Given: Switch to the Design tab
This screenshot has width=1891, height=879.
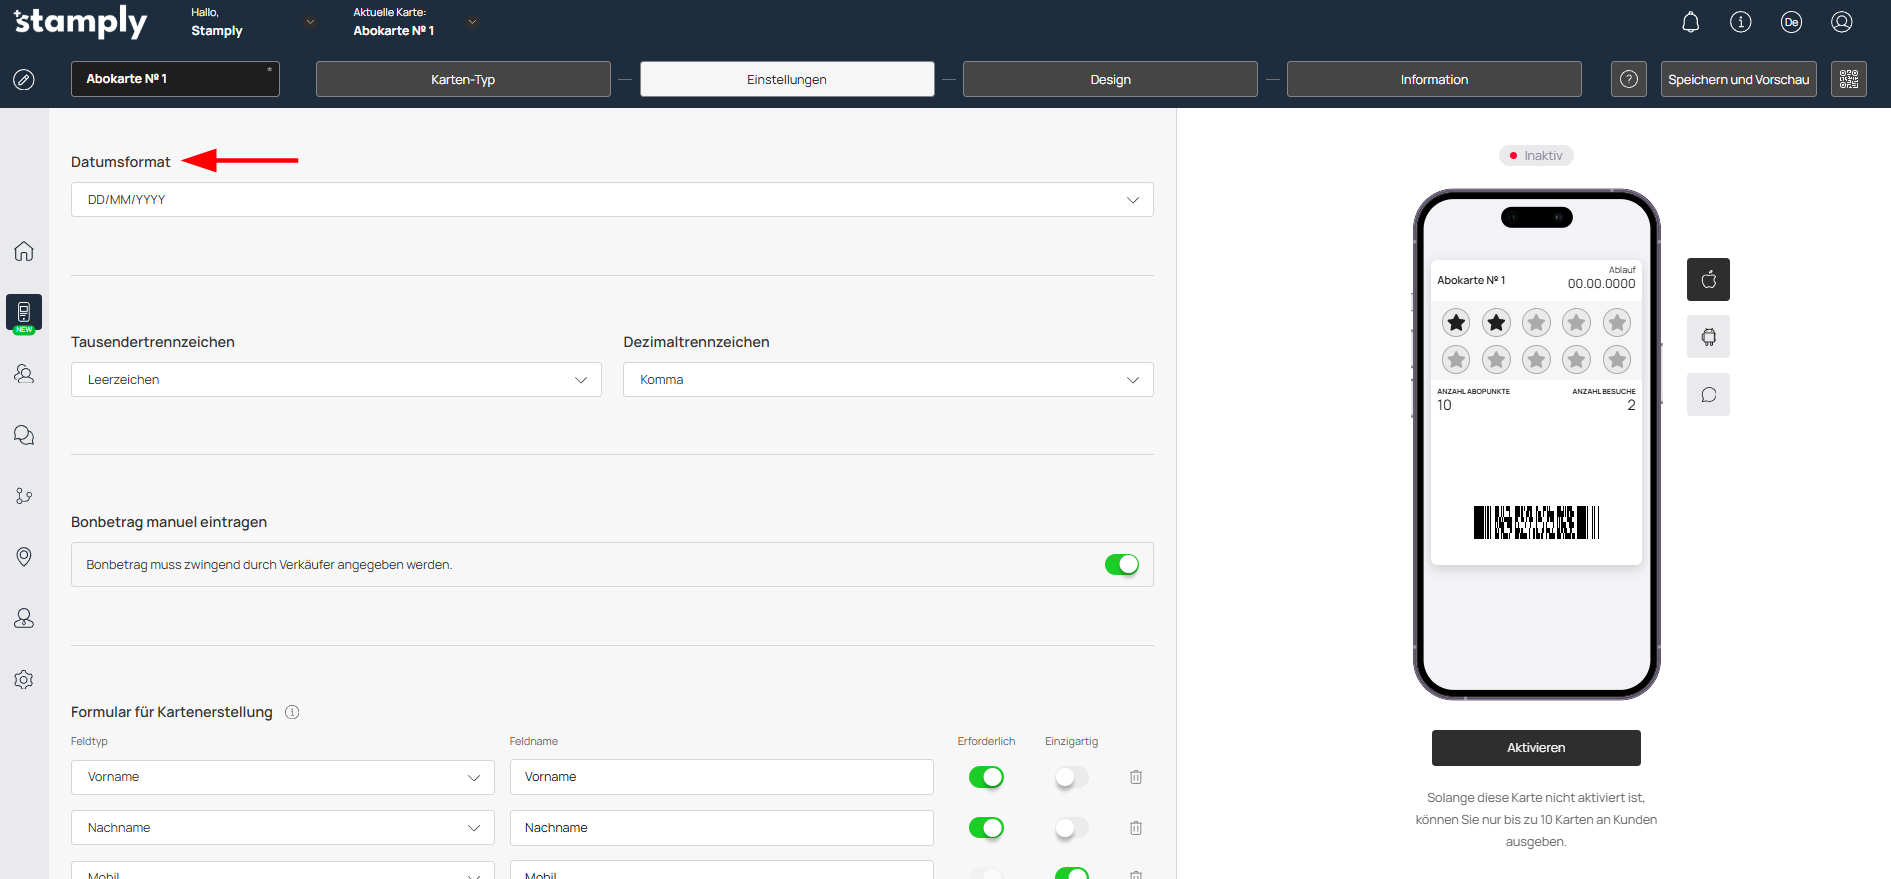Looking at the screenshot, I should (x=1109, y=79).
